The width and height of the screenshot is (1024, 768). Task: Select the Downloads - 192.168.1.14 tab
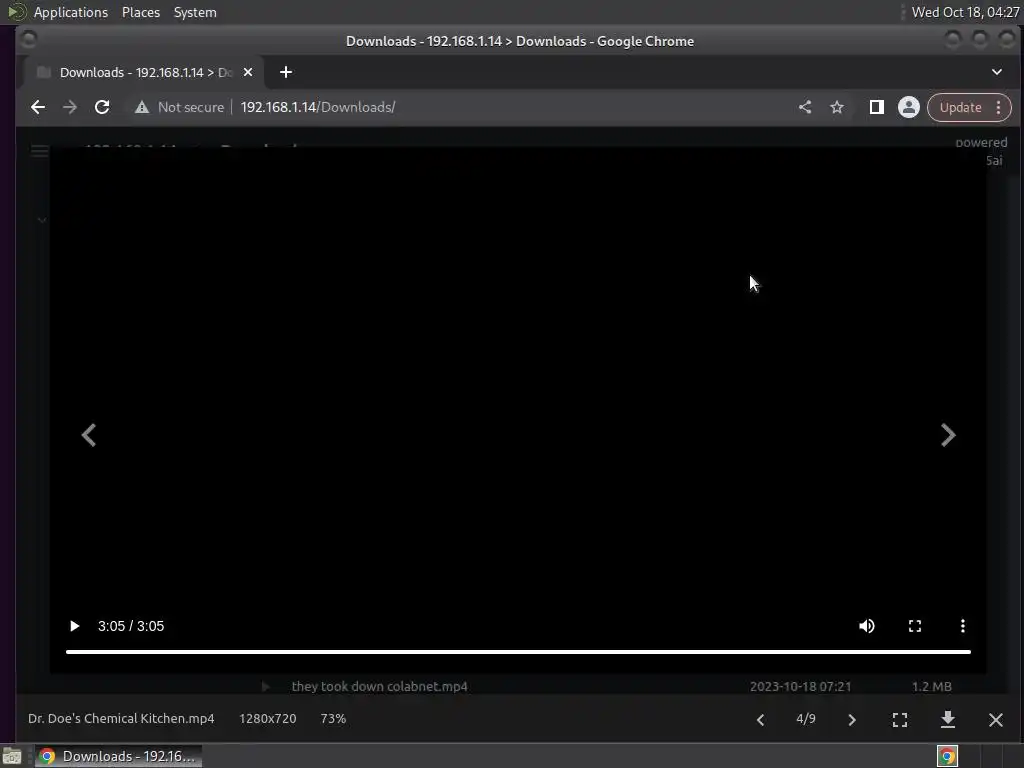(x=144, y=72)
